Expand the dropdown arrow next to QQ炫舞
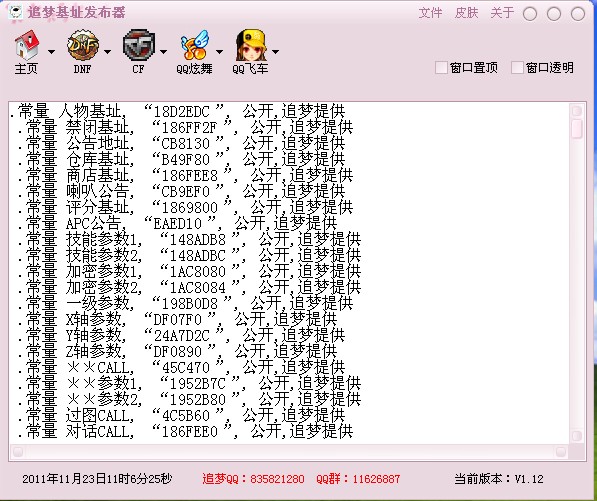 click(219, 51)
